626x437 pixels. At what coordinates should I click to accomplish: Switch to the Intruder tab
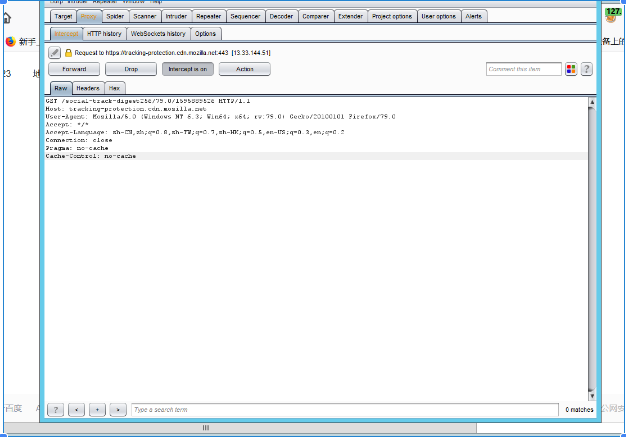(x=176, y=16)
